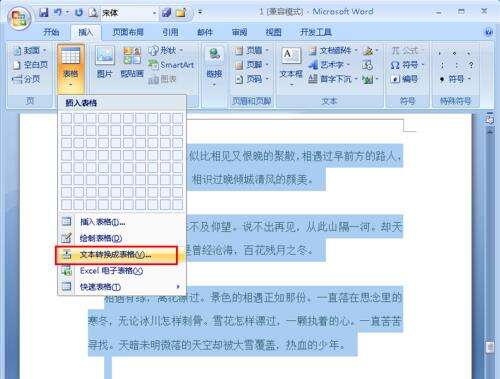Image resolution: width=500 pixels, height=379 pixels.
Task: Open the 艺术字 WordArt gallery
Action: 329,65
